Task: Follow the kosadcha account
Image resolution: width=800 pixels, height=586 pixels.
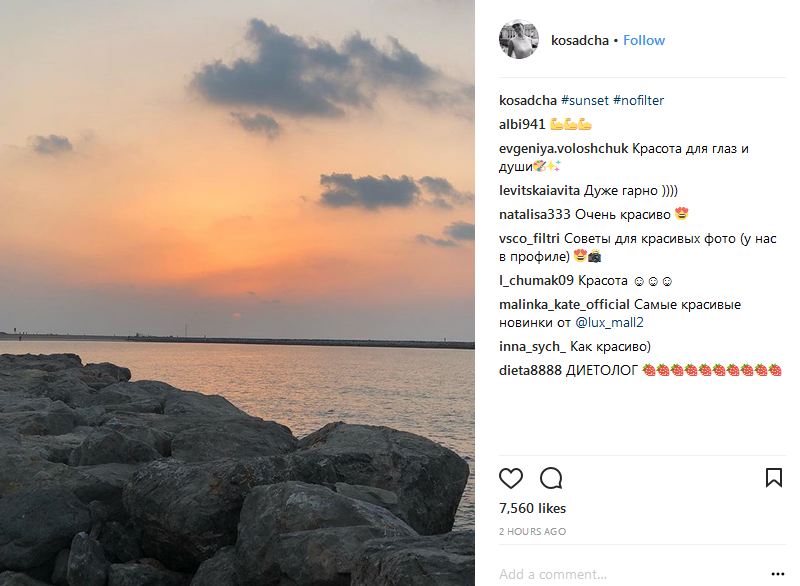Action: pos(644,40)
